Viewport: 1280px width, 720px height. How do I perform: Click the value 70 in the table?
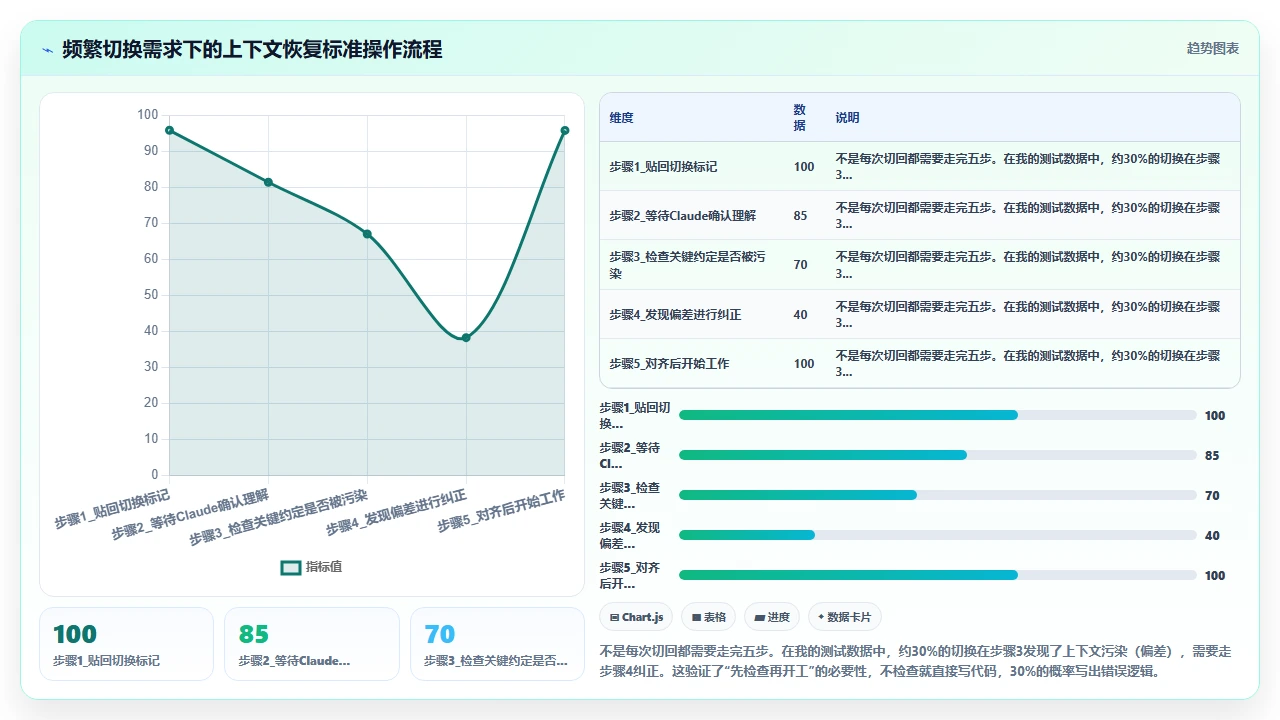tap(800, 265)
